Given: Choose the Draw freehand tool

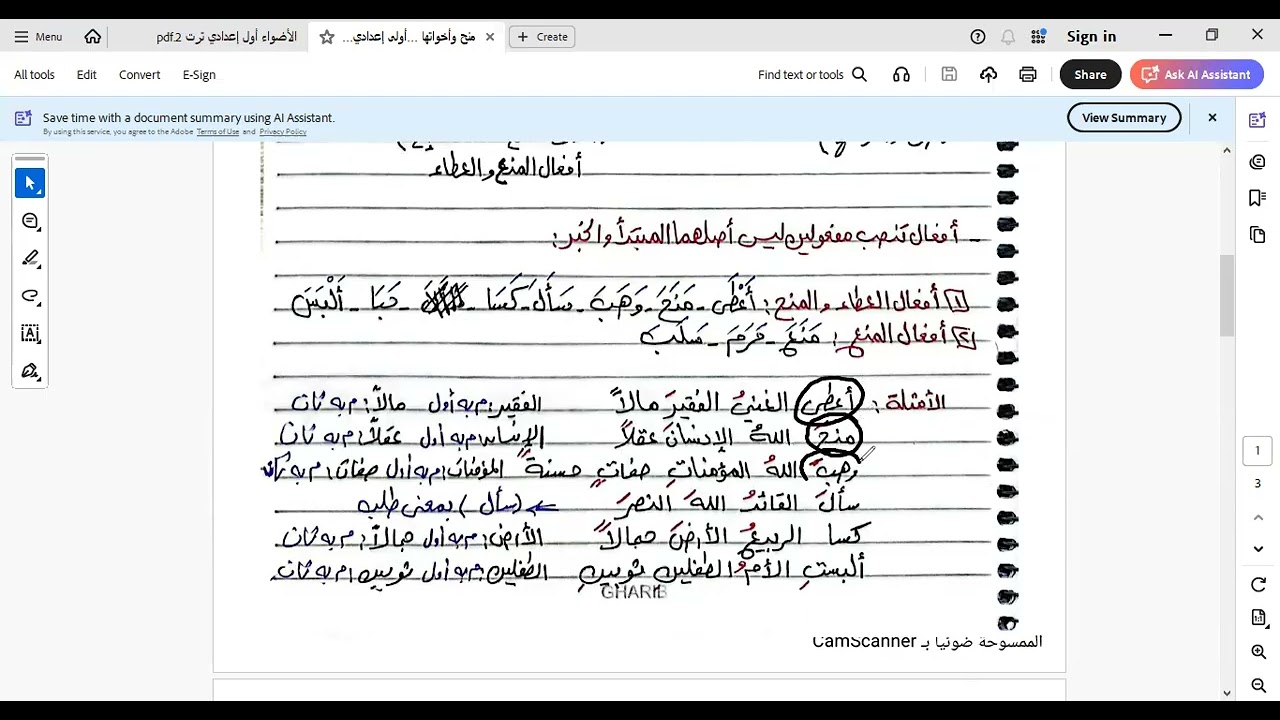Looking at the screenshot, I should tap(30, 296).
